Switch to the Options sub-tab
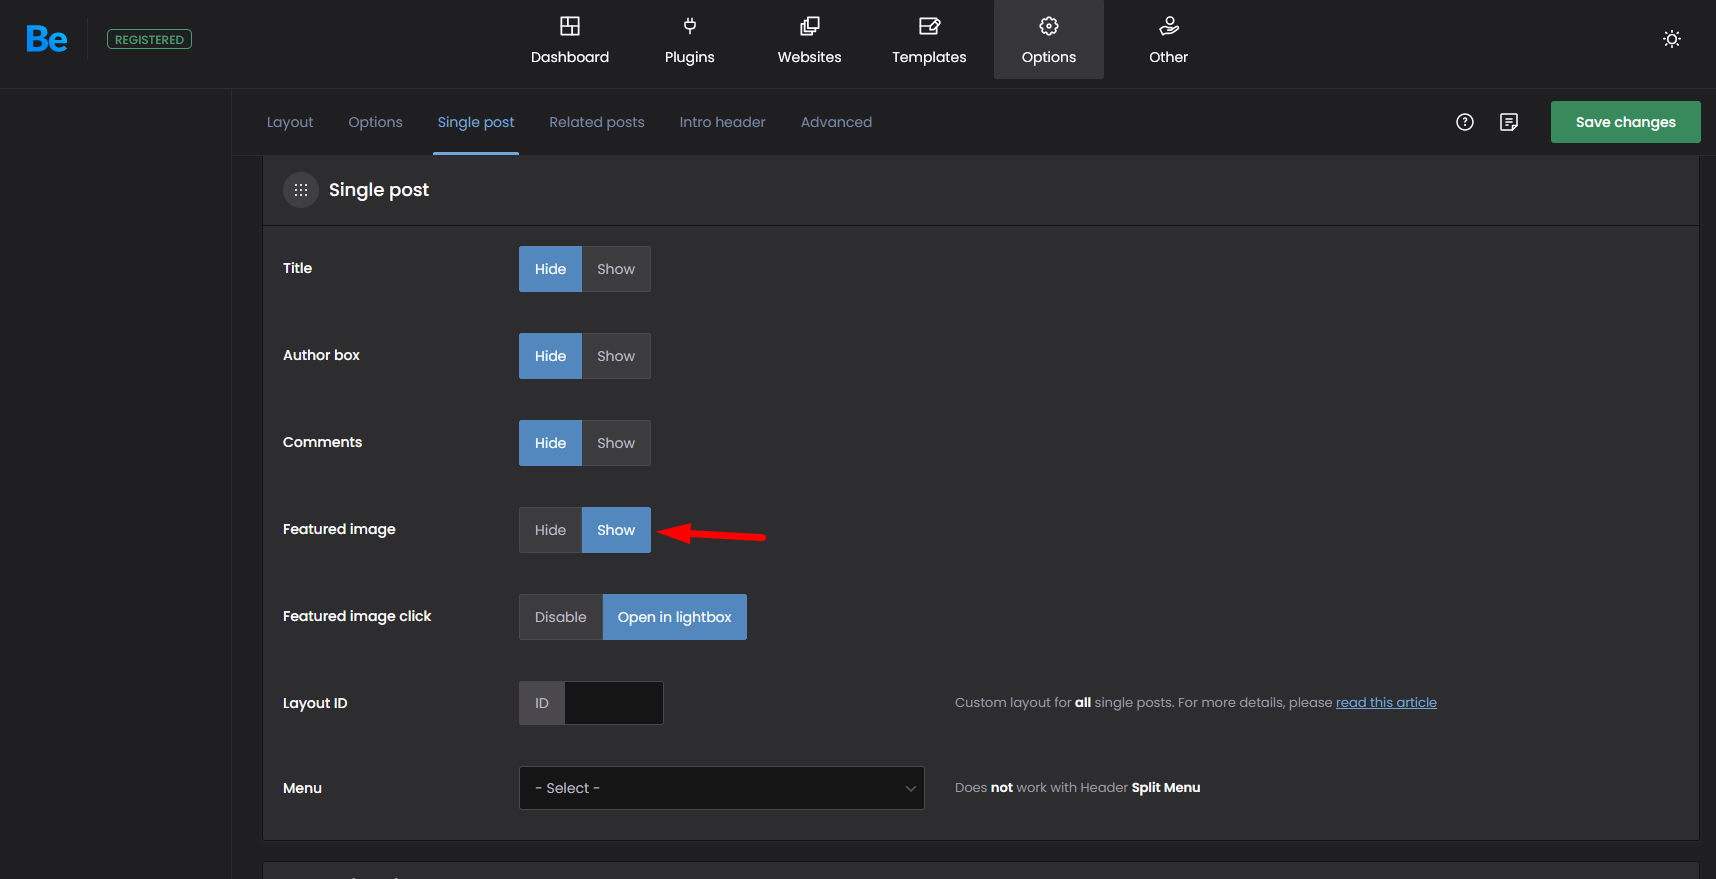Viewport: 1716px width, 879px height. (375, 122)
